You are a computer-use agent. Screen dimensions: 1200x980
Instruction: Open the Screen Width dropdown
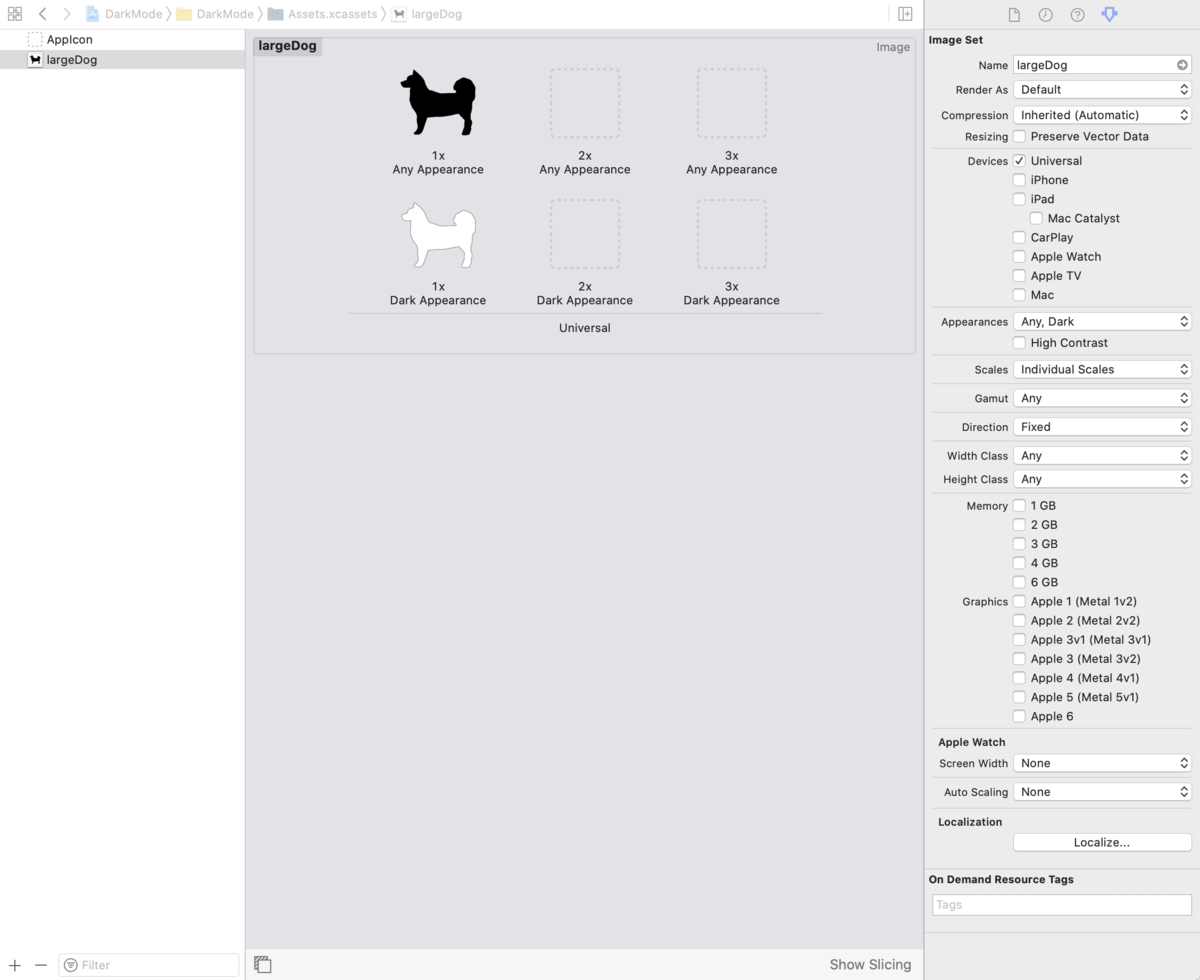(1102, 763)
